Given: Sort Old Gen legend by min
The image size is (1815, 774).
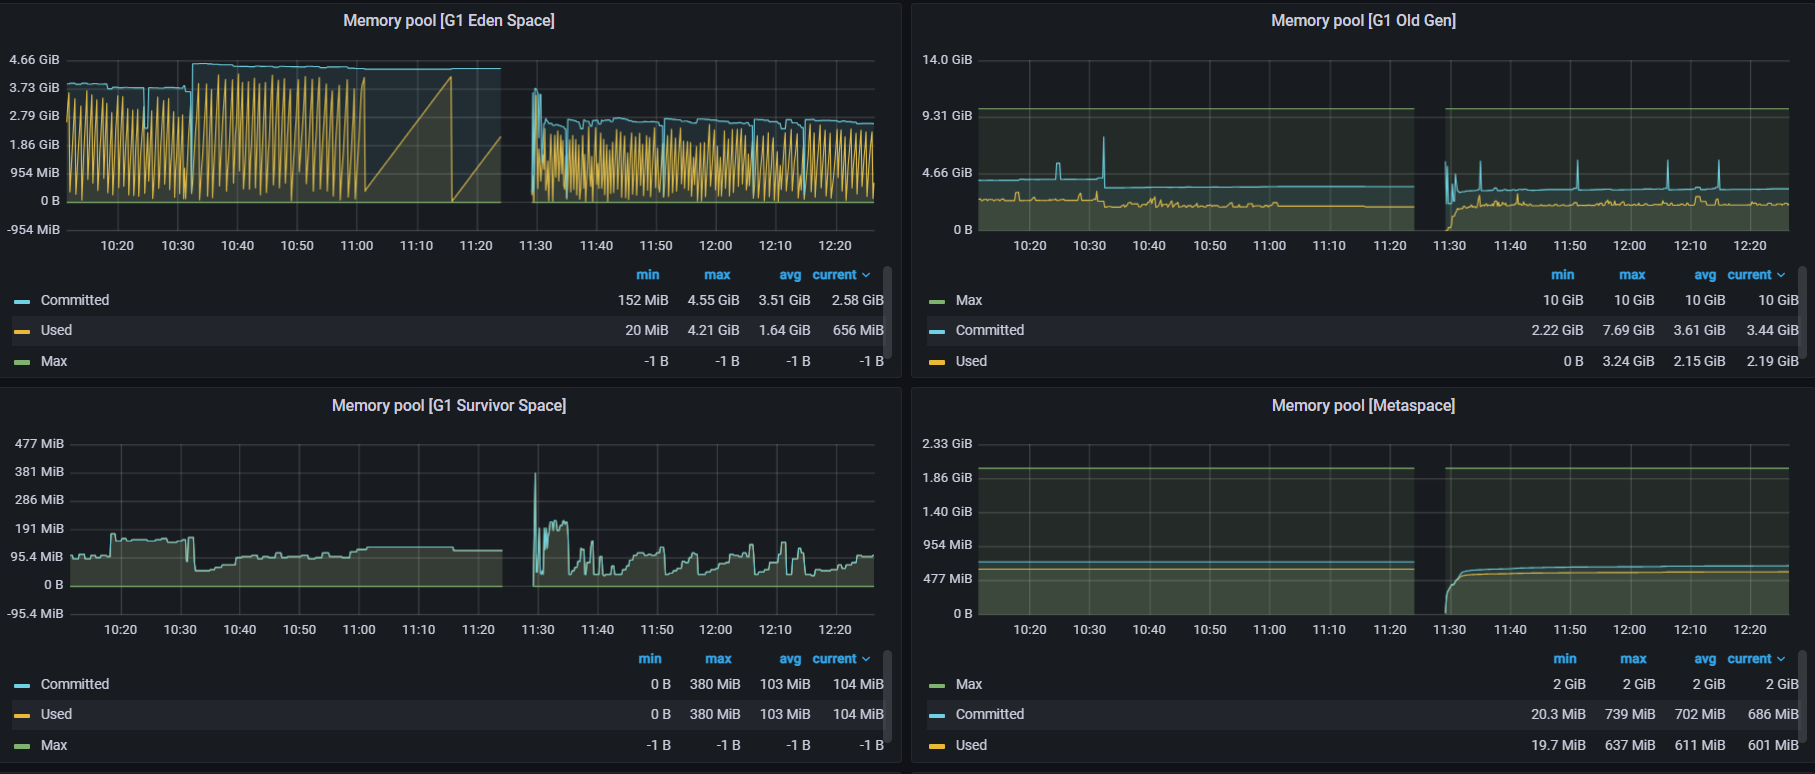Looking at the screenshot, I should [1563, 275].
